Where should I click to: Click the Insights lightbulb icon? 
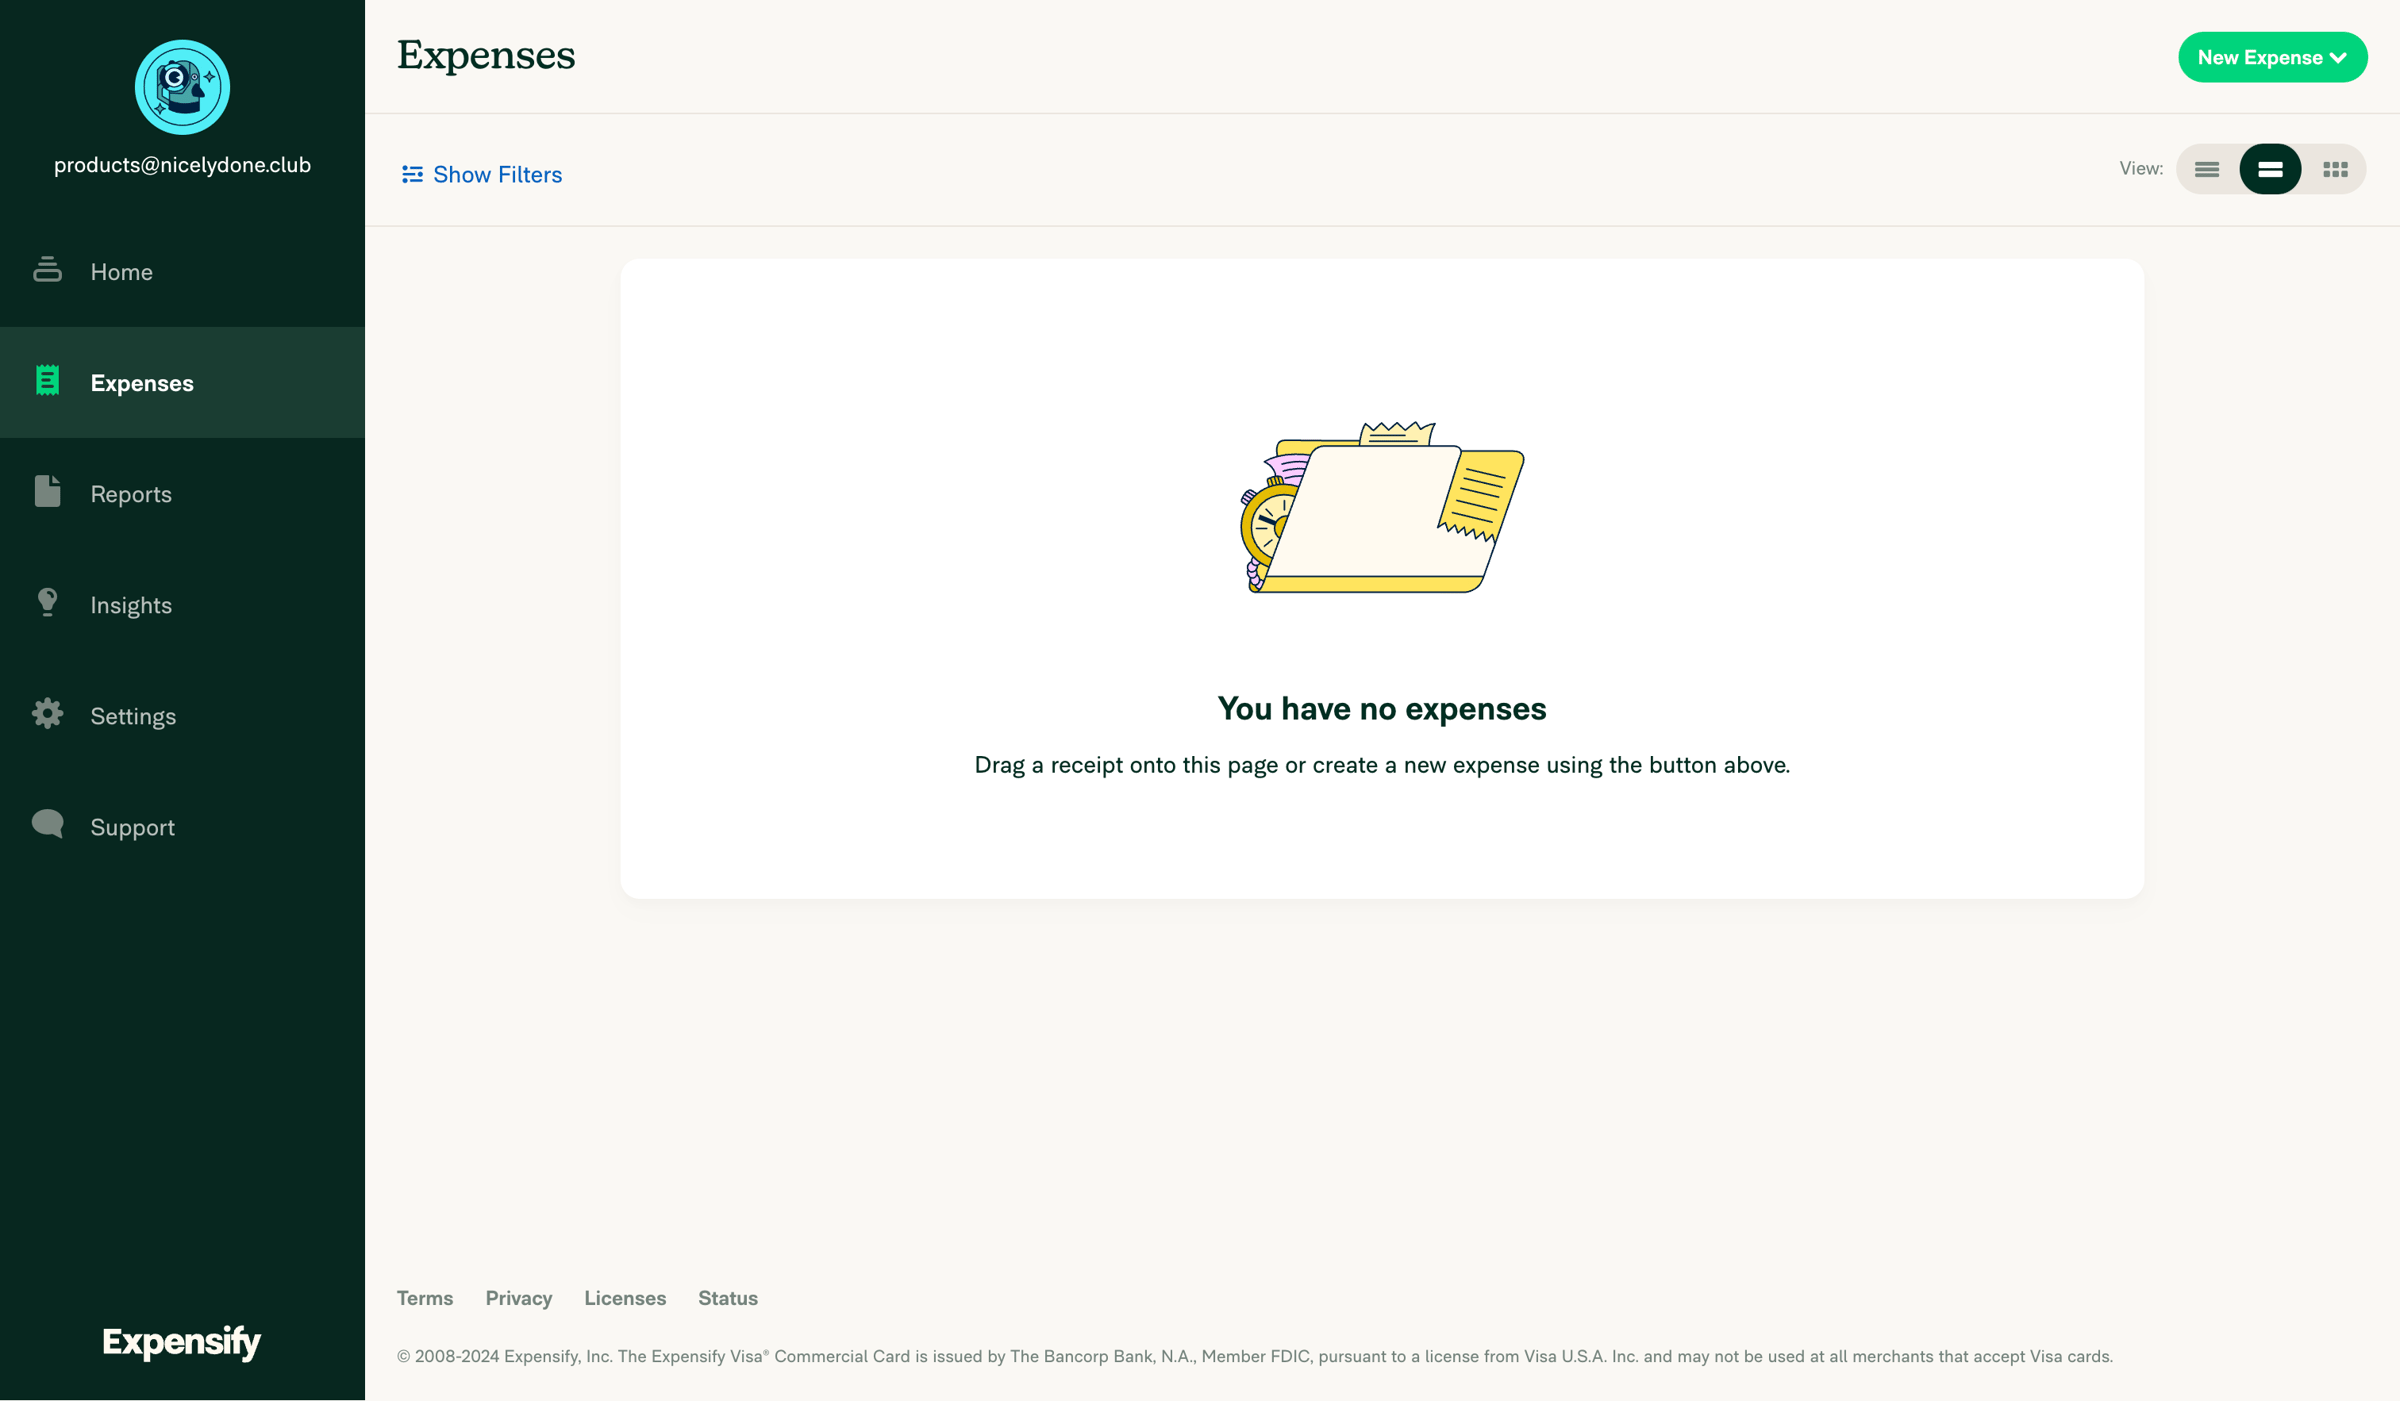tap(47, 602)
